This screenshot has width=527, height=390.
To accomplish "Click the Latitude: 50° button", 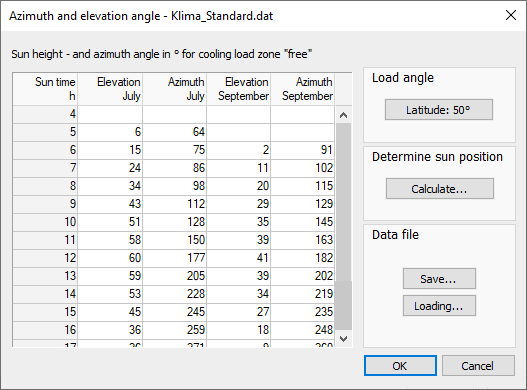I will [439, 110].
